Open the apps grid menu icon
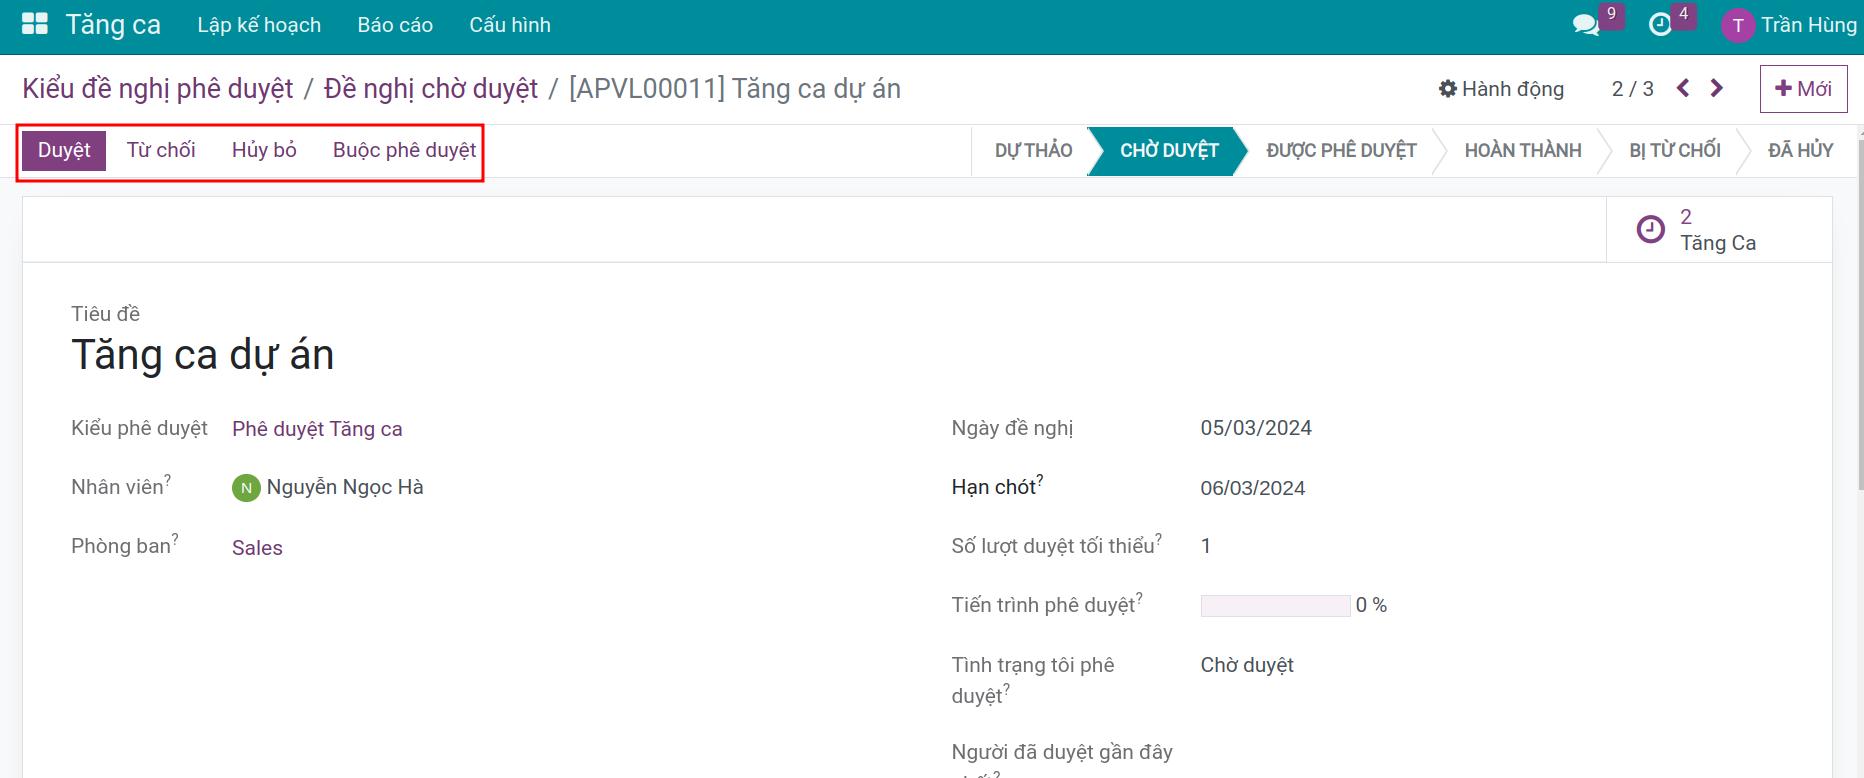1864x778 pixels. 35,24
